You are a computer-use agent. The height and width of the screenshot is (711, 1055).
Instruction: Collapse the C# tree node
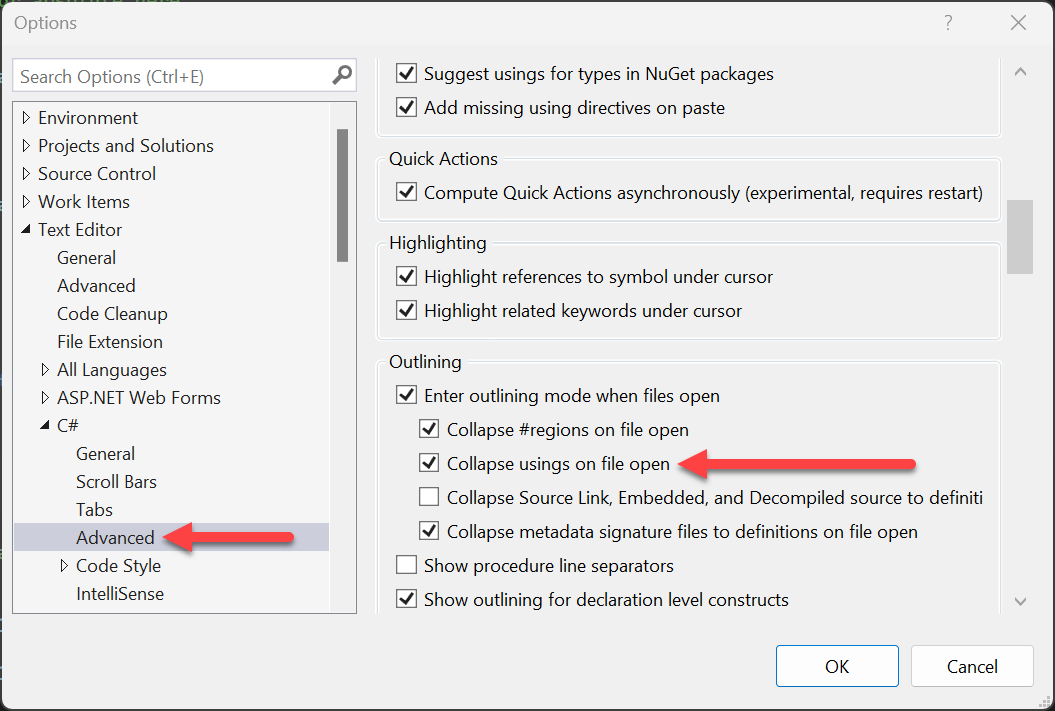45,426
